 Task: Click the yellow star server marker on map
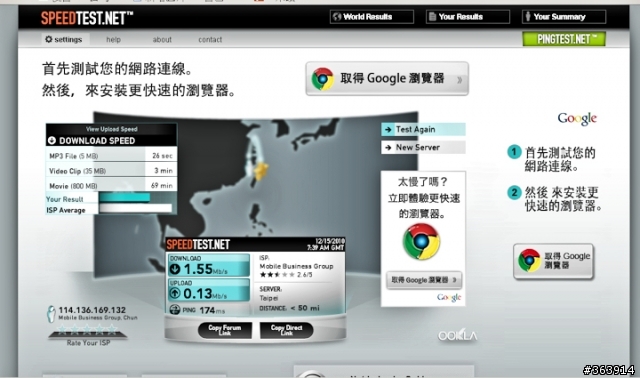point(261,170)
